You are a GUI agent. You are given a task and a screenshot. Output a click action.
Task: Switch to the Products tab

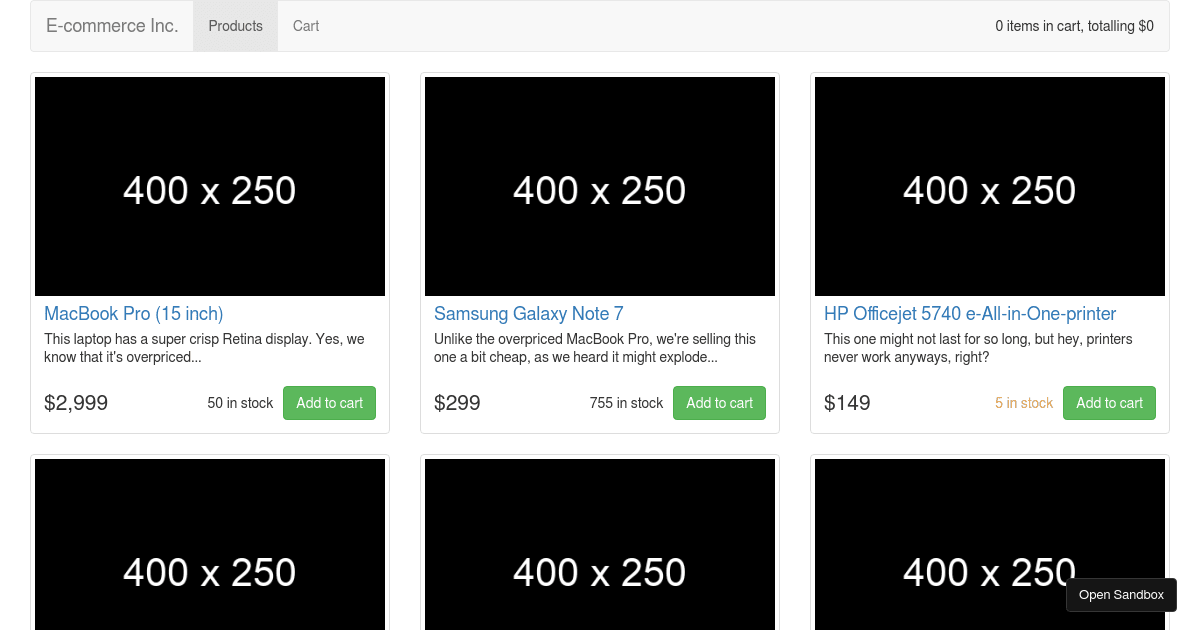pyautogui.click(x=235, y=26)
